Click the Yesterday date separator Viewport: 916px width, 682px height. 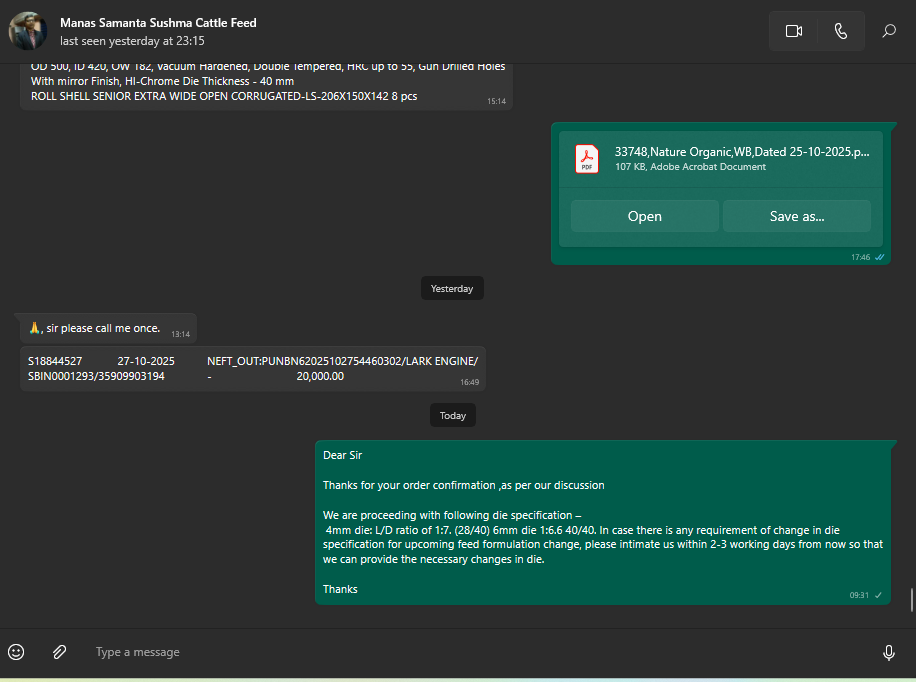pyautogui.click(x=452, y=288)
